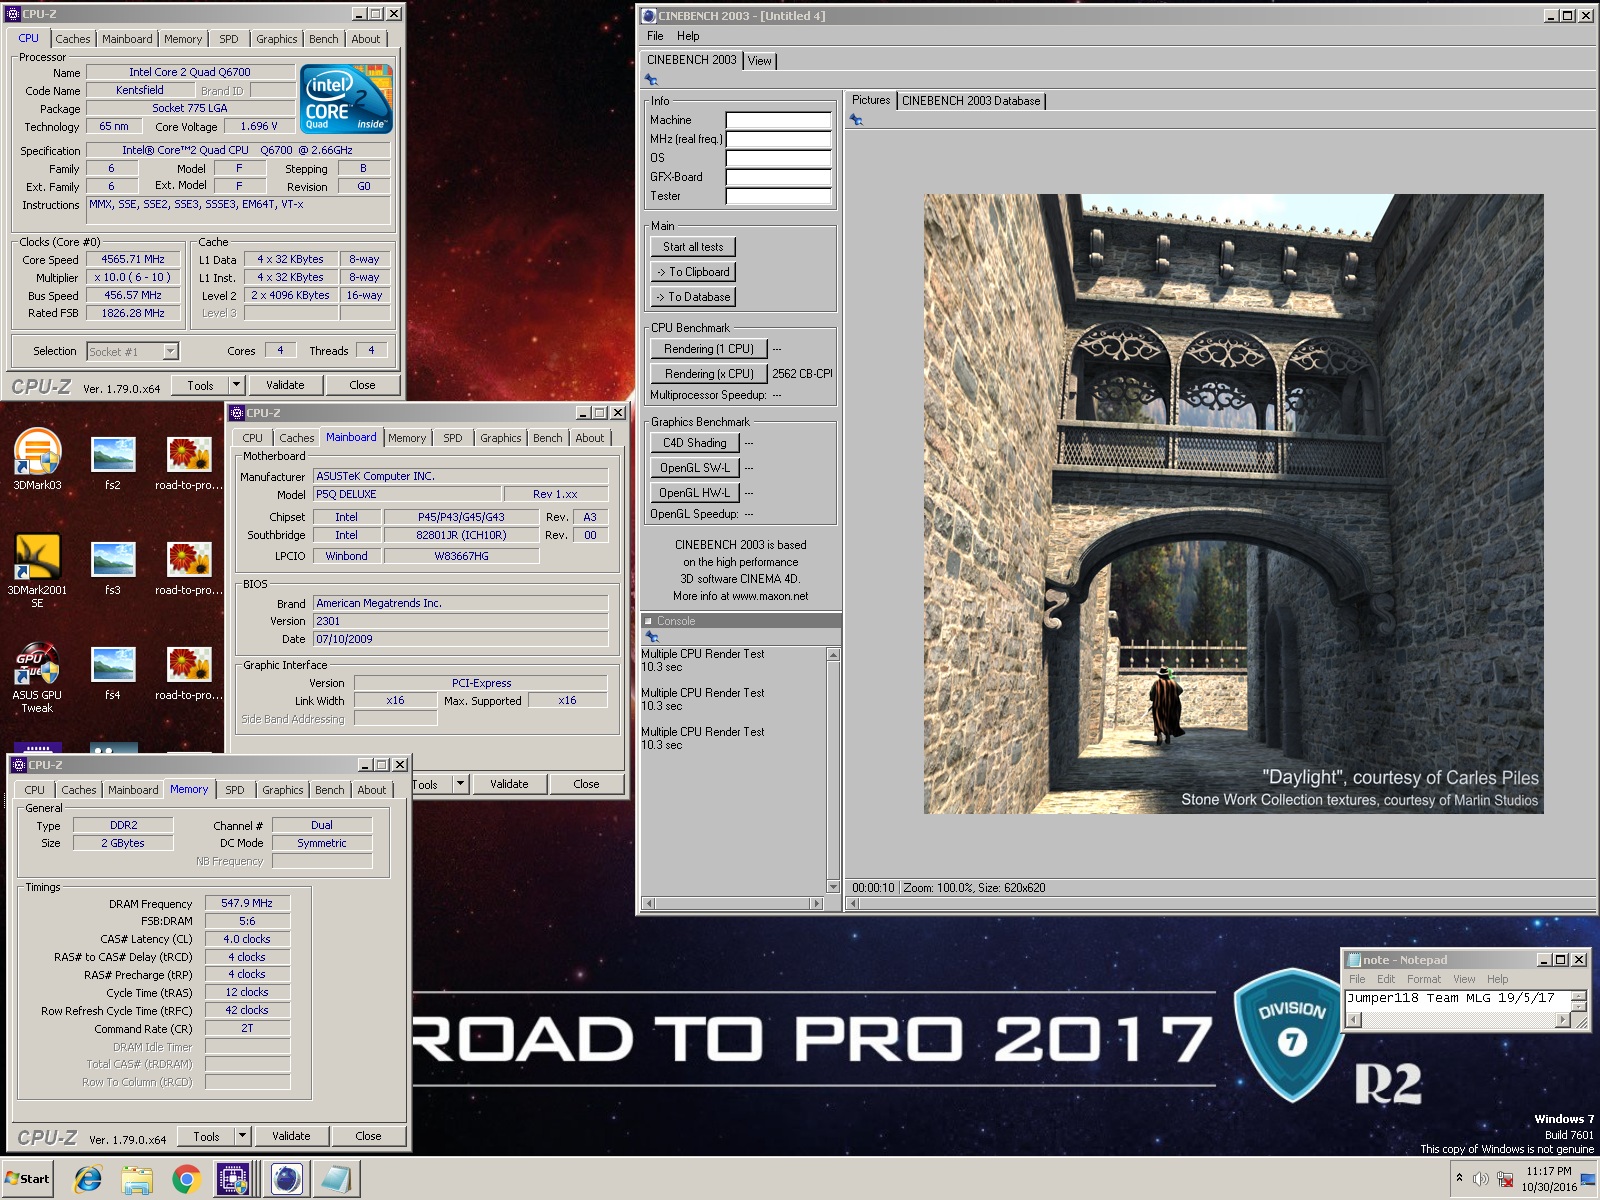Click the console scrollbar up arrow

[833, 654]
